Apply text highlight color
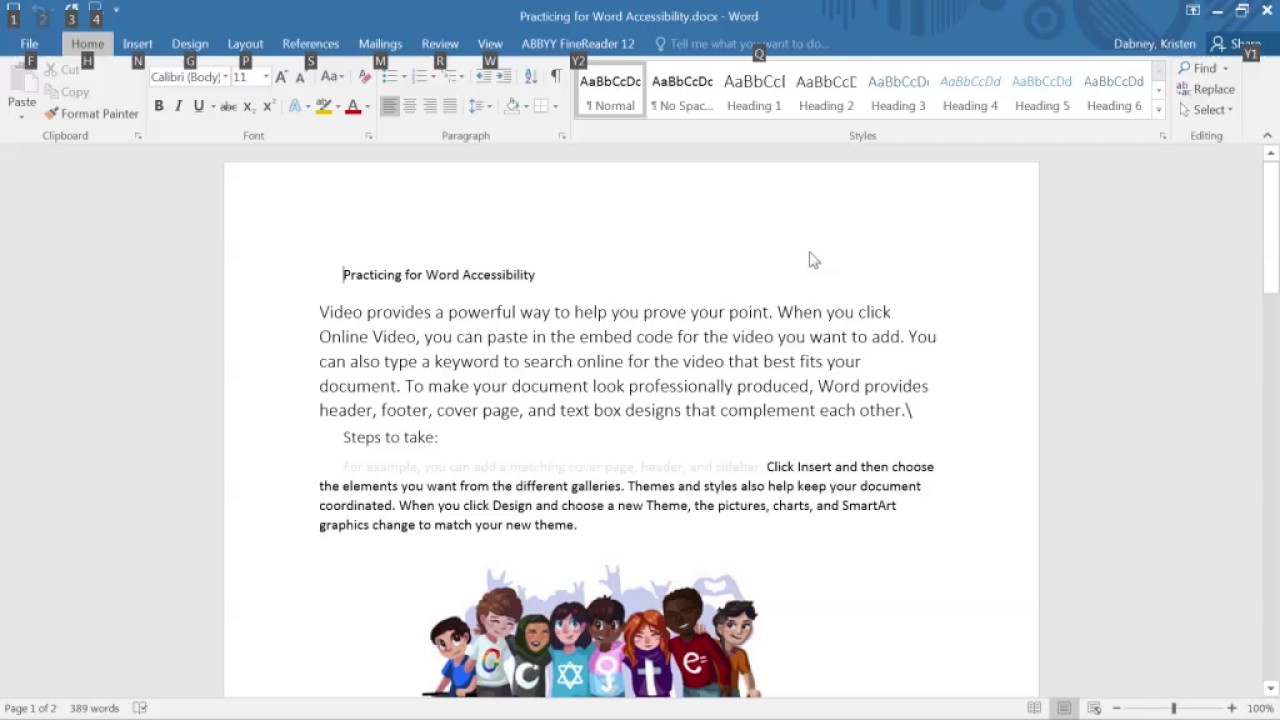 (x=323, y=106)
